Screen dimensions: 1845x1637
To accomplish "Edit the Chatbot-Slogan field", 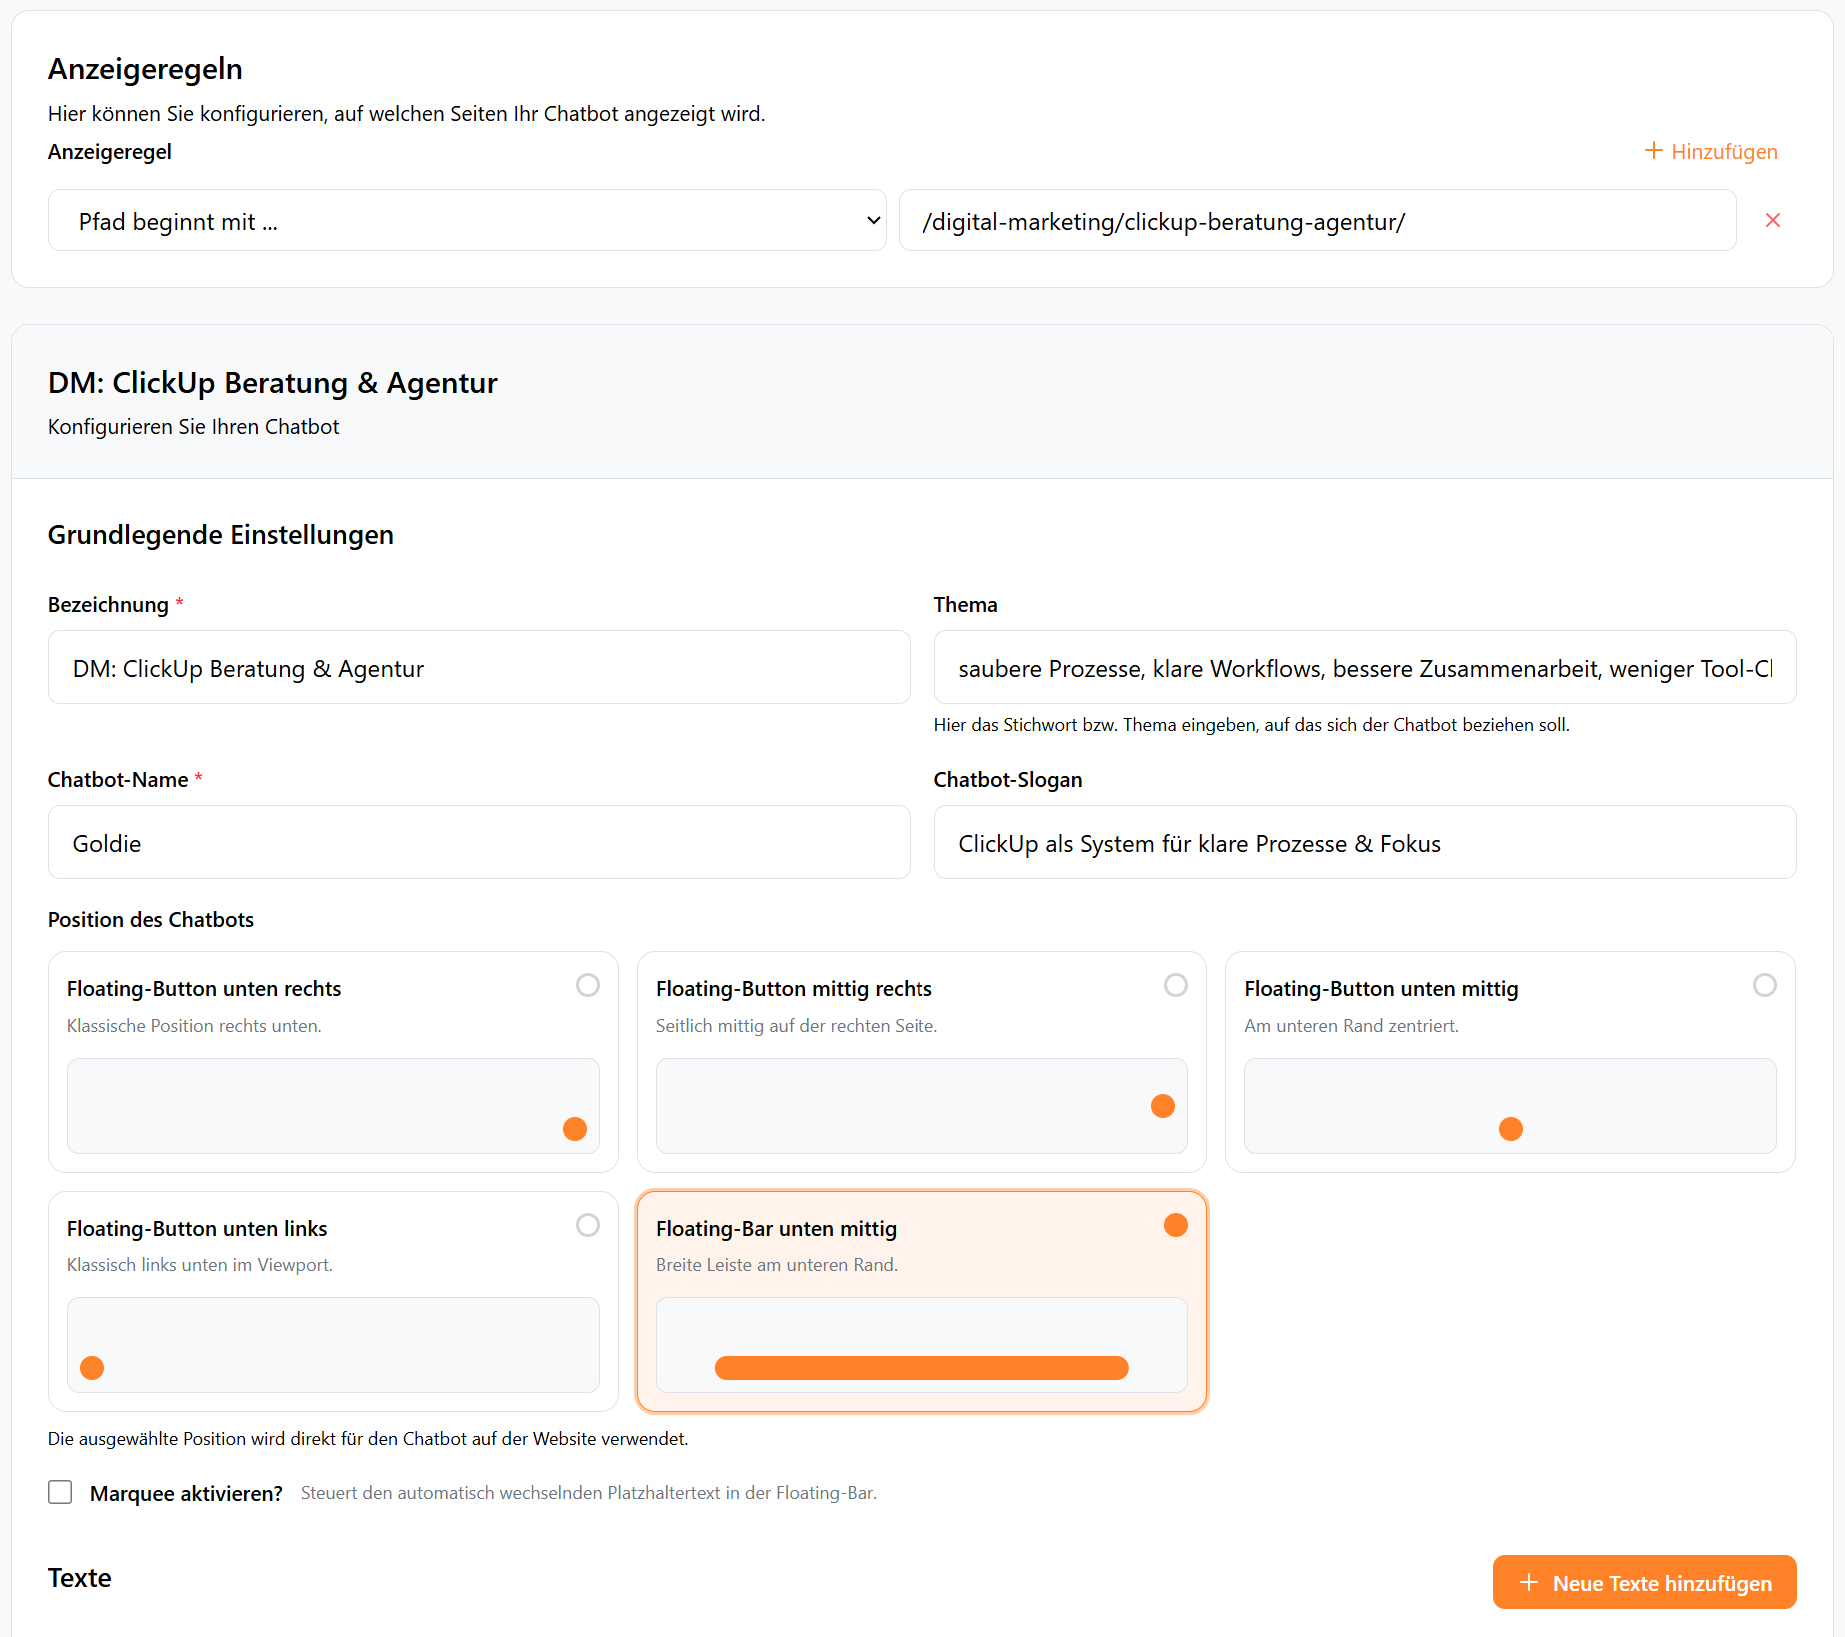I will pos(1364,842).
